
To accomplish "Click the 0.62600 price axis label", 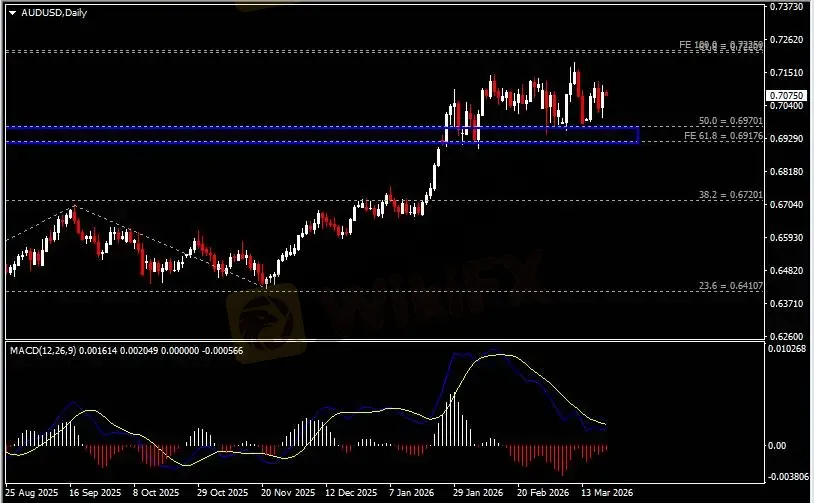I will 786,336.
